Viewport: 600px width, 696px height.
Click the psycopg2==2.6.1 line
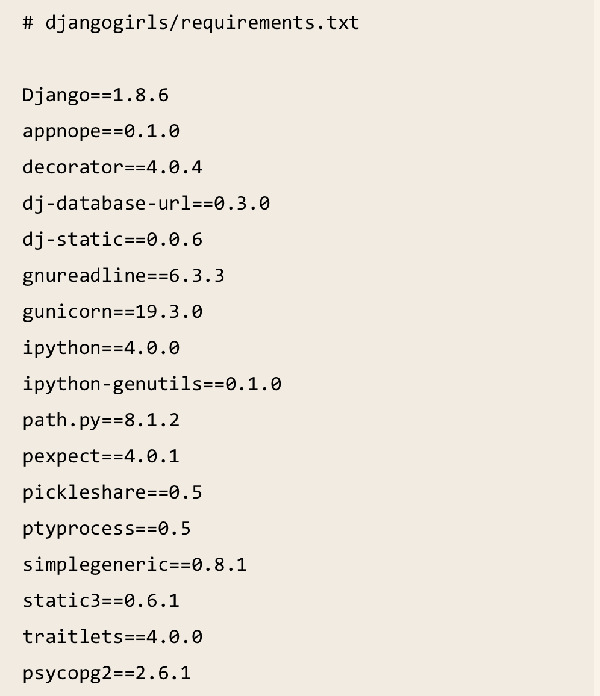106,672
